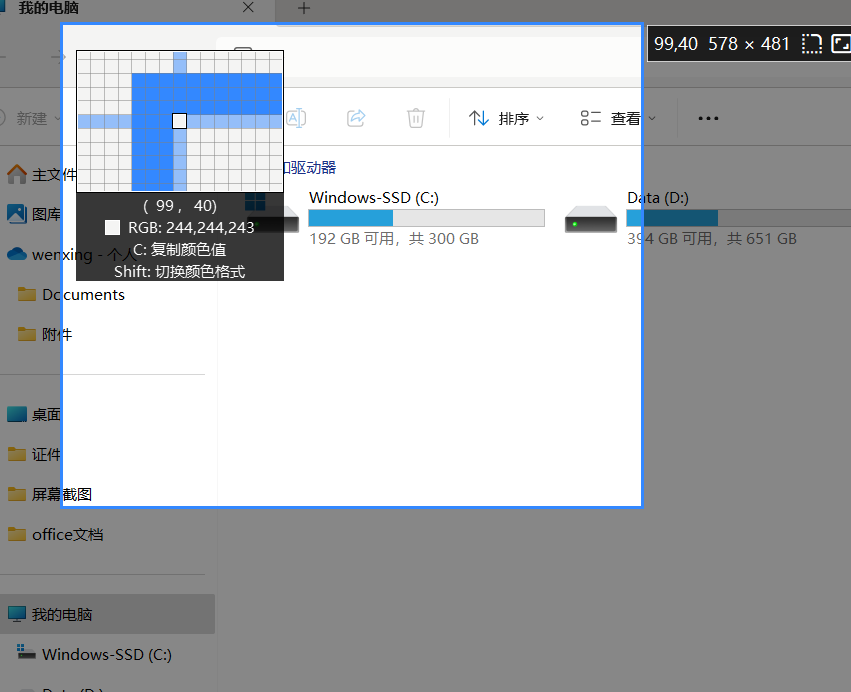
Task: Click the '192 GB 可用，共 300 GB' text
Action: [x=394, y=238]
